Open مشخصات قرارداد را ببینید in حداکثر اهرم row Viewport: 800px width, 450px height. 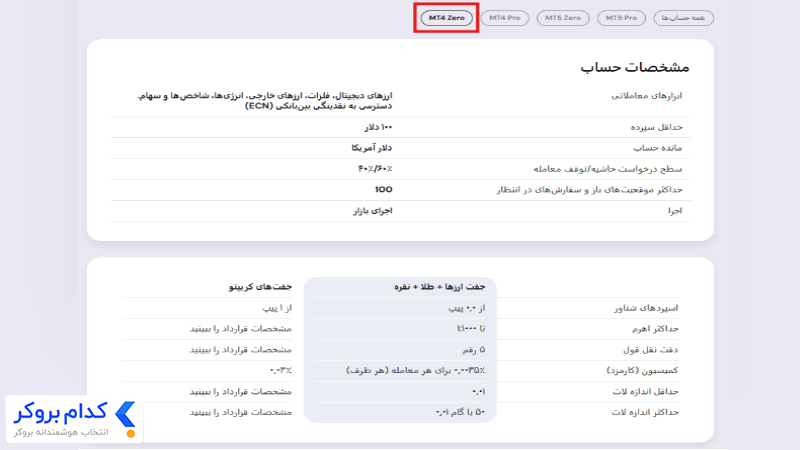pyautogui.click(x=241, y=329)
